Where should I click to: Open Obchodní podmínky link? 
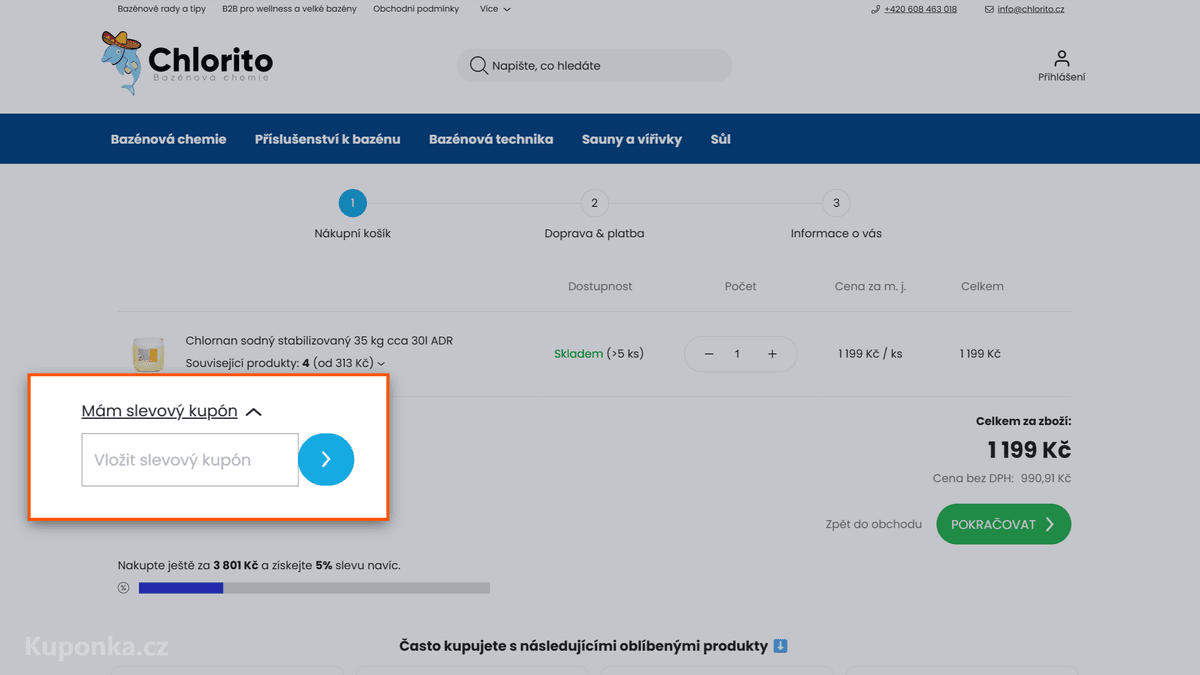click(x=416, y=9)
